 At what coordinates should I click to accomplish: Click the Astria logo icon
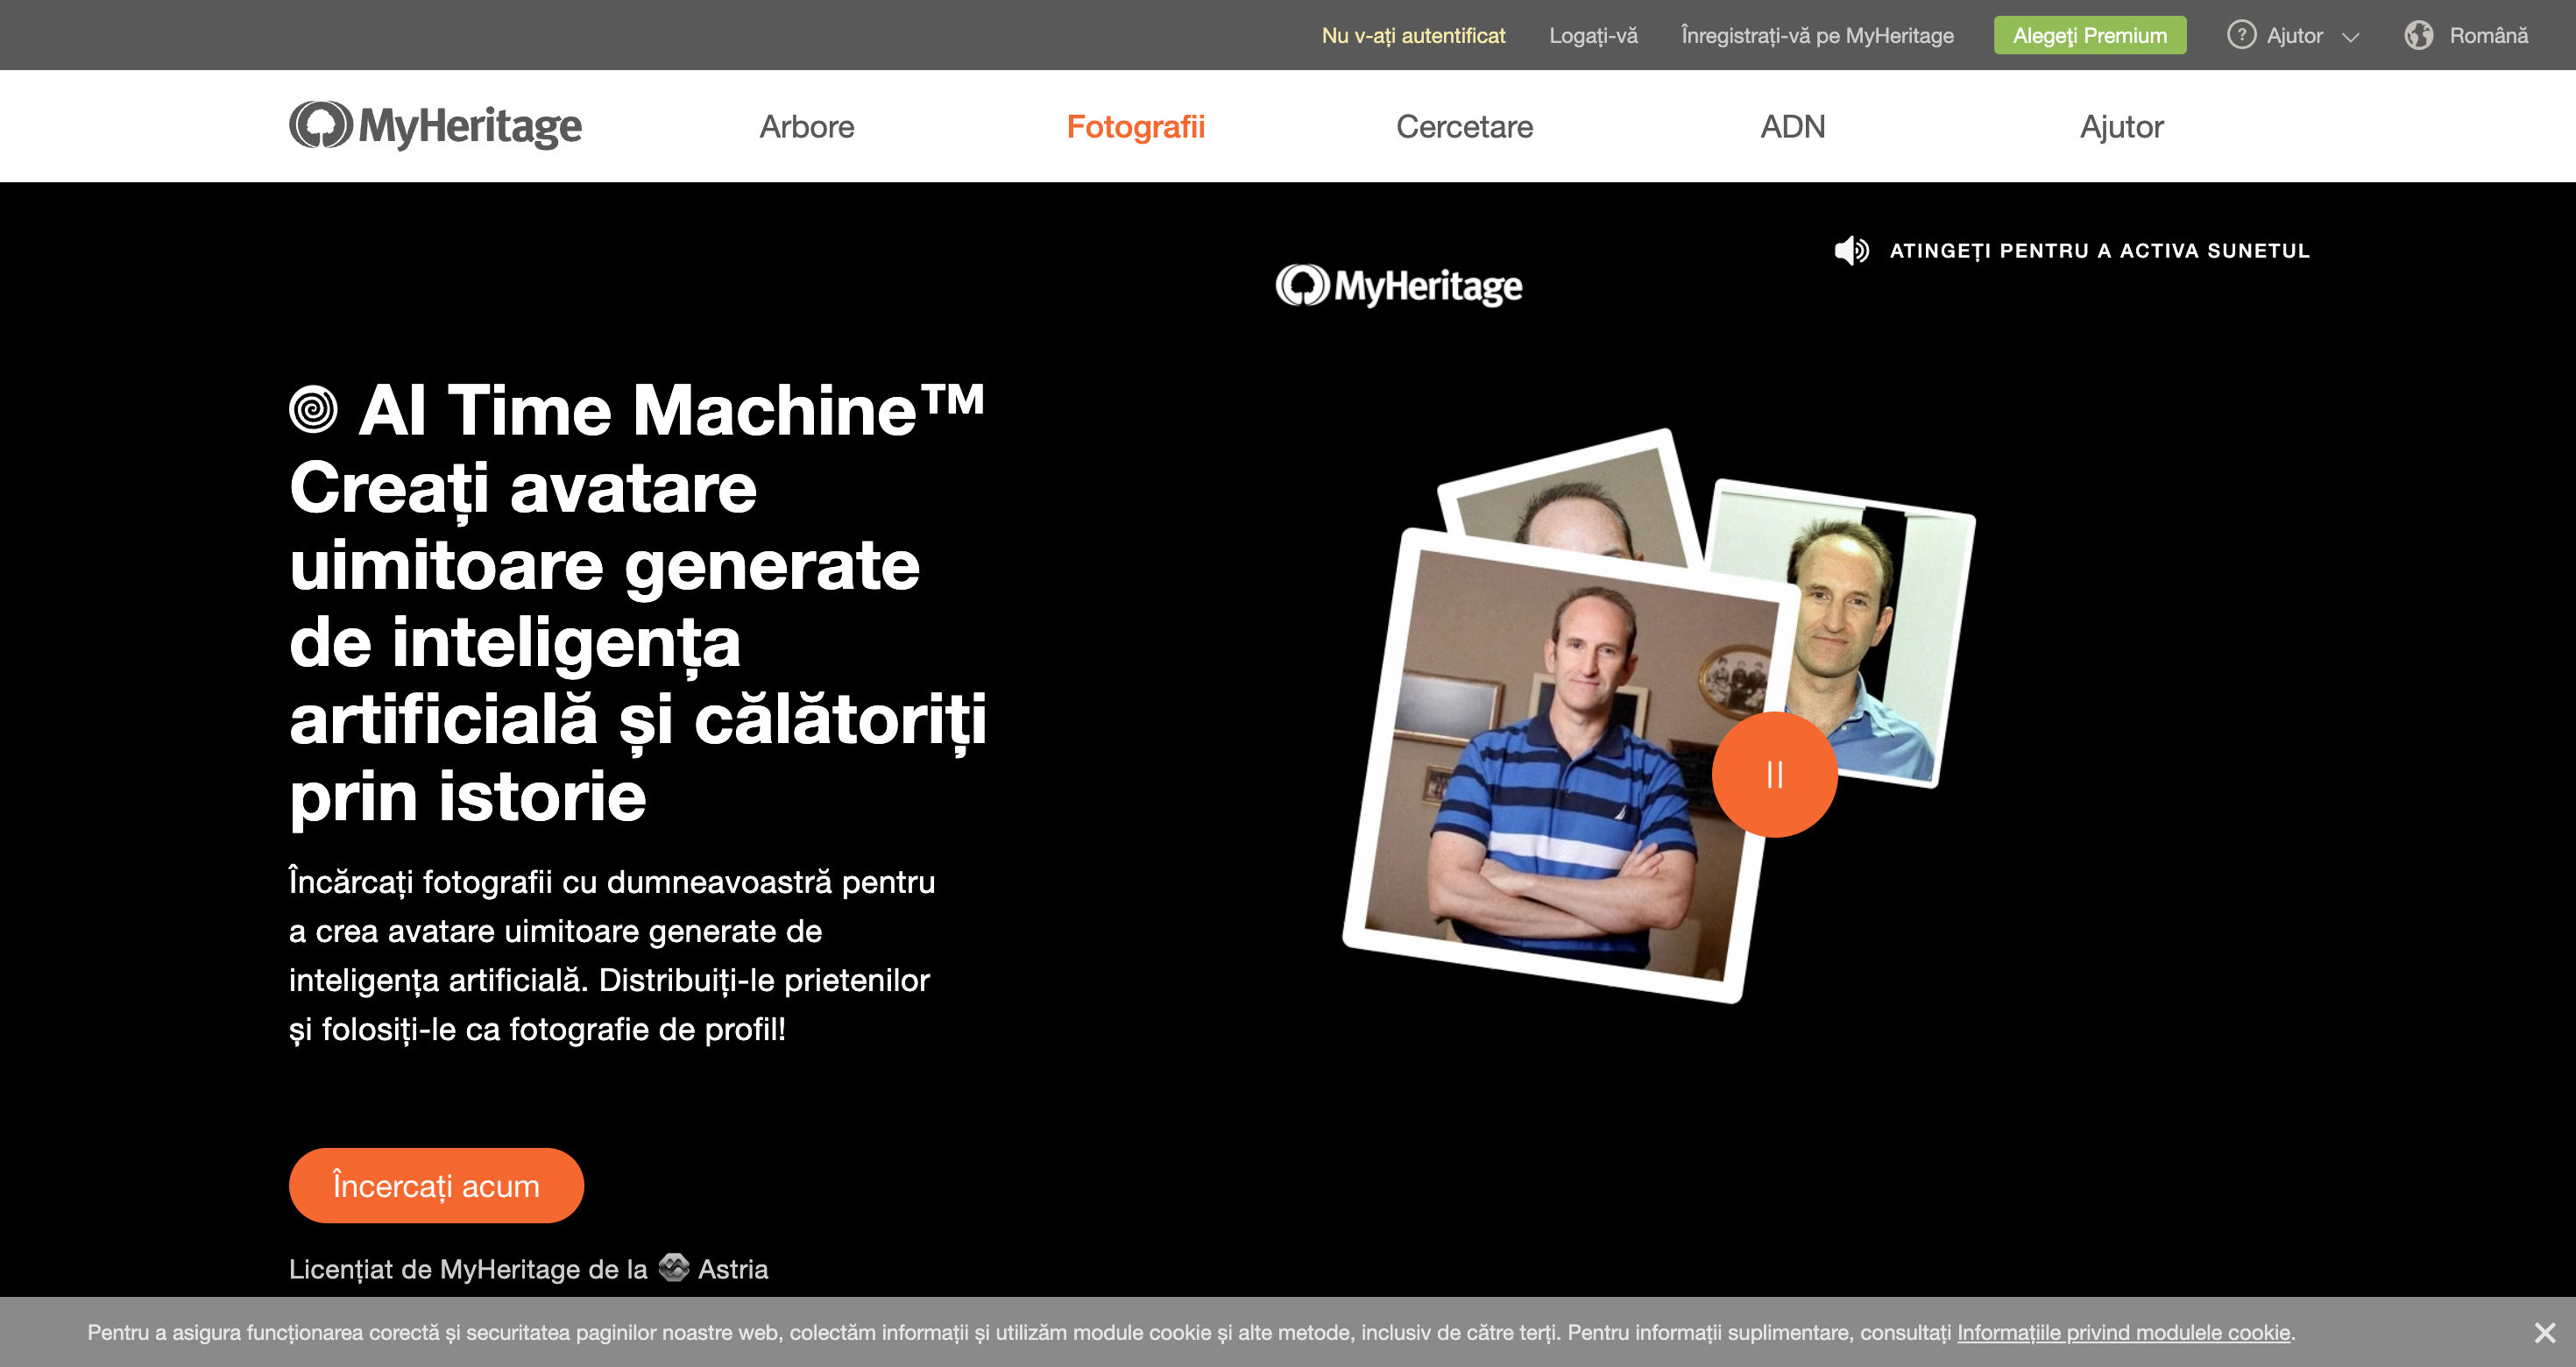click(674, 1267)
